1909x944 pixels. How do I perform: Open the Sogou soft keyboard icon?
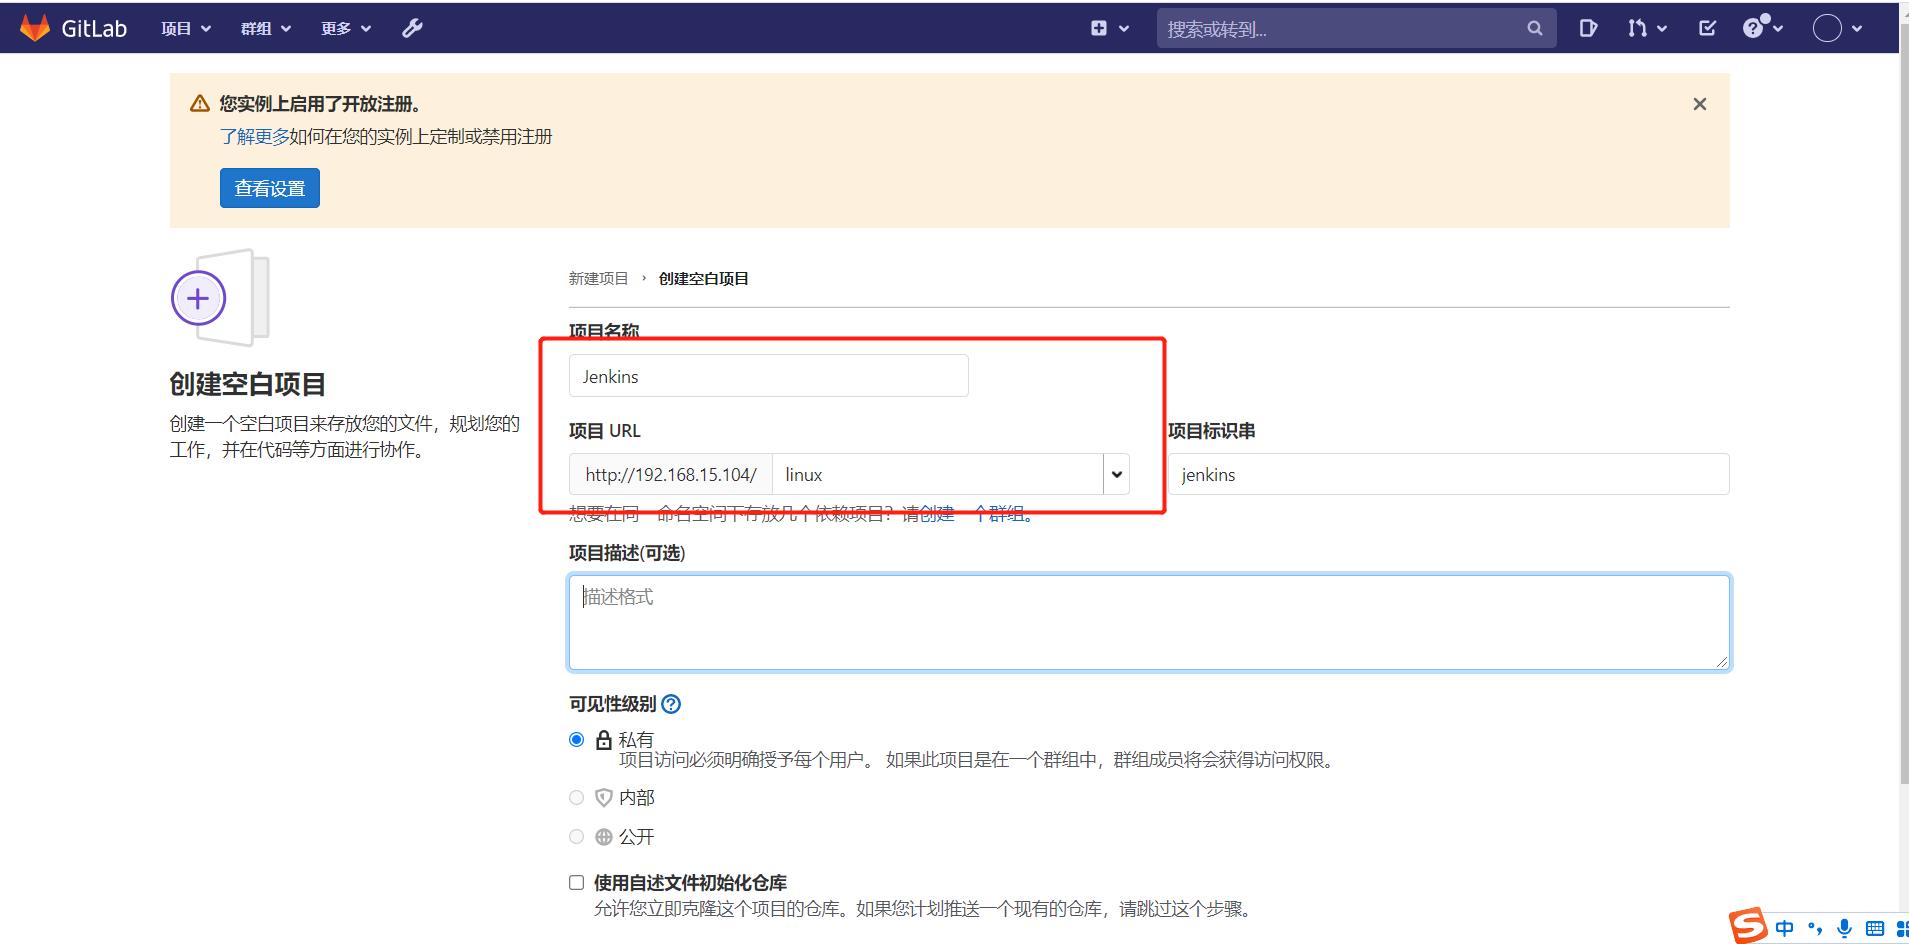point(1875,928)
